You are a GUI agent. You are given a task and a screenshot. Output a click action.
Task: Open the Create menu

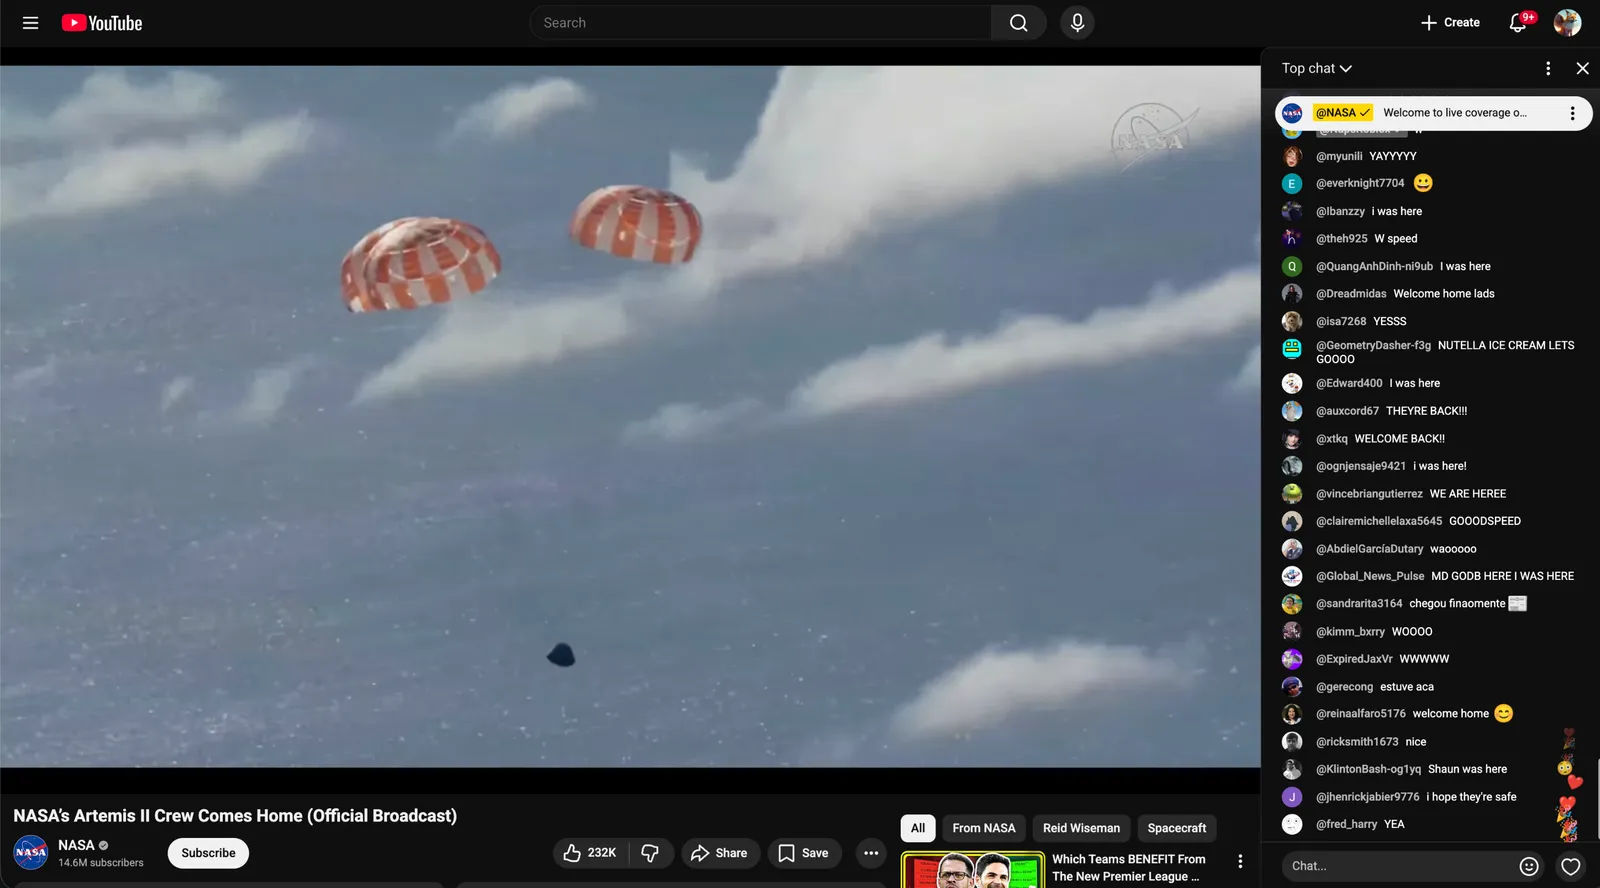click(1450, 23)
